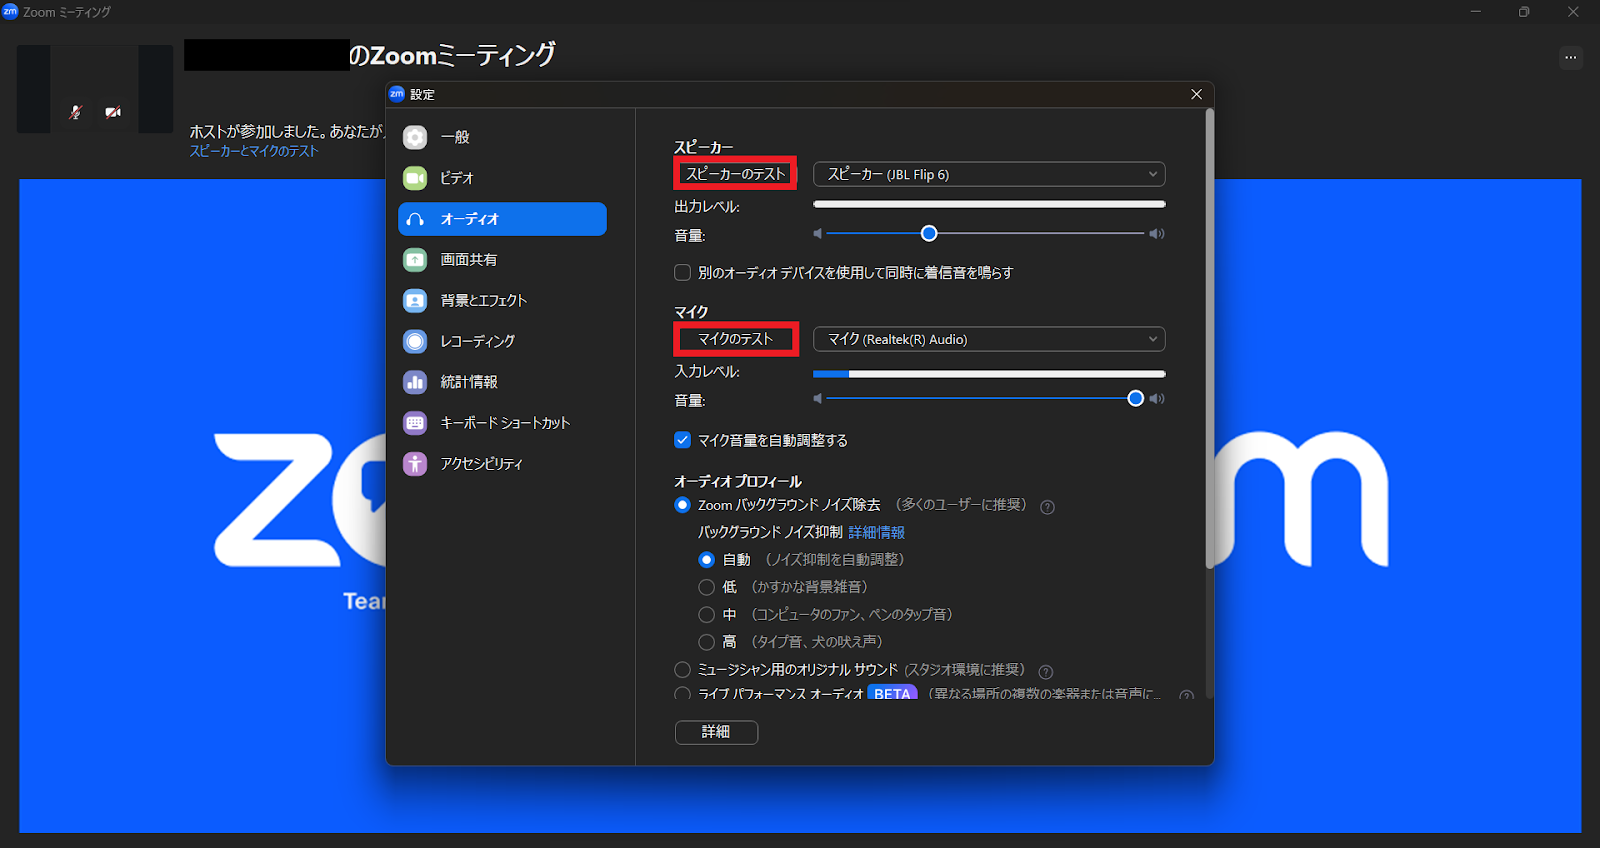
Task: Click the mic volume low icon
Action: click(818, 399)
